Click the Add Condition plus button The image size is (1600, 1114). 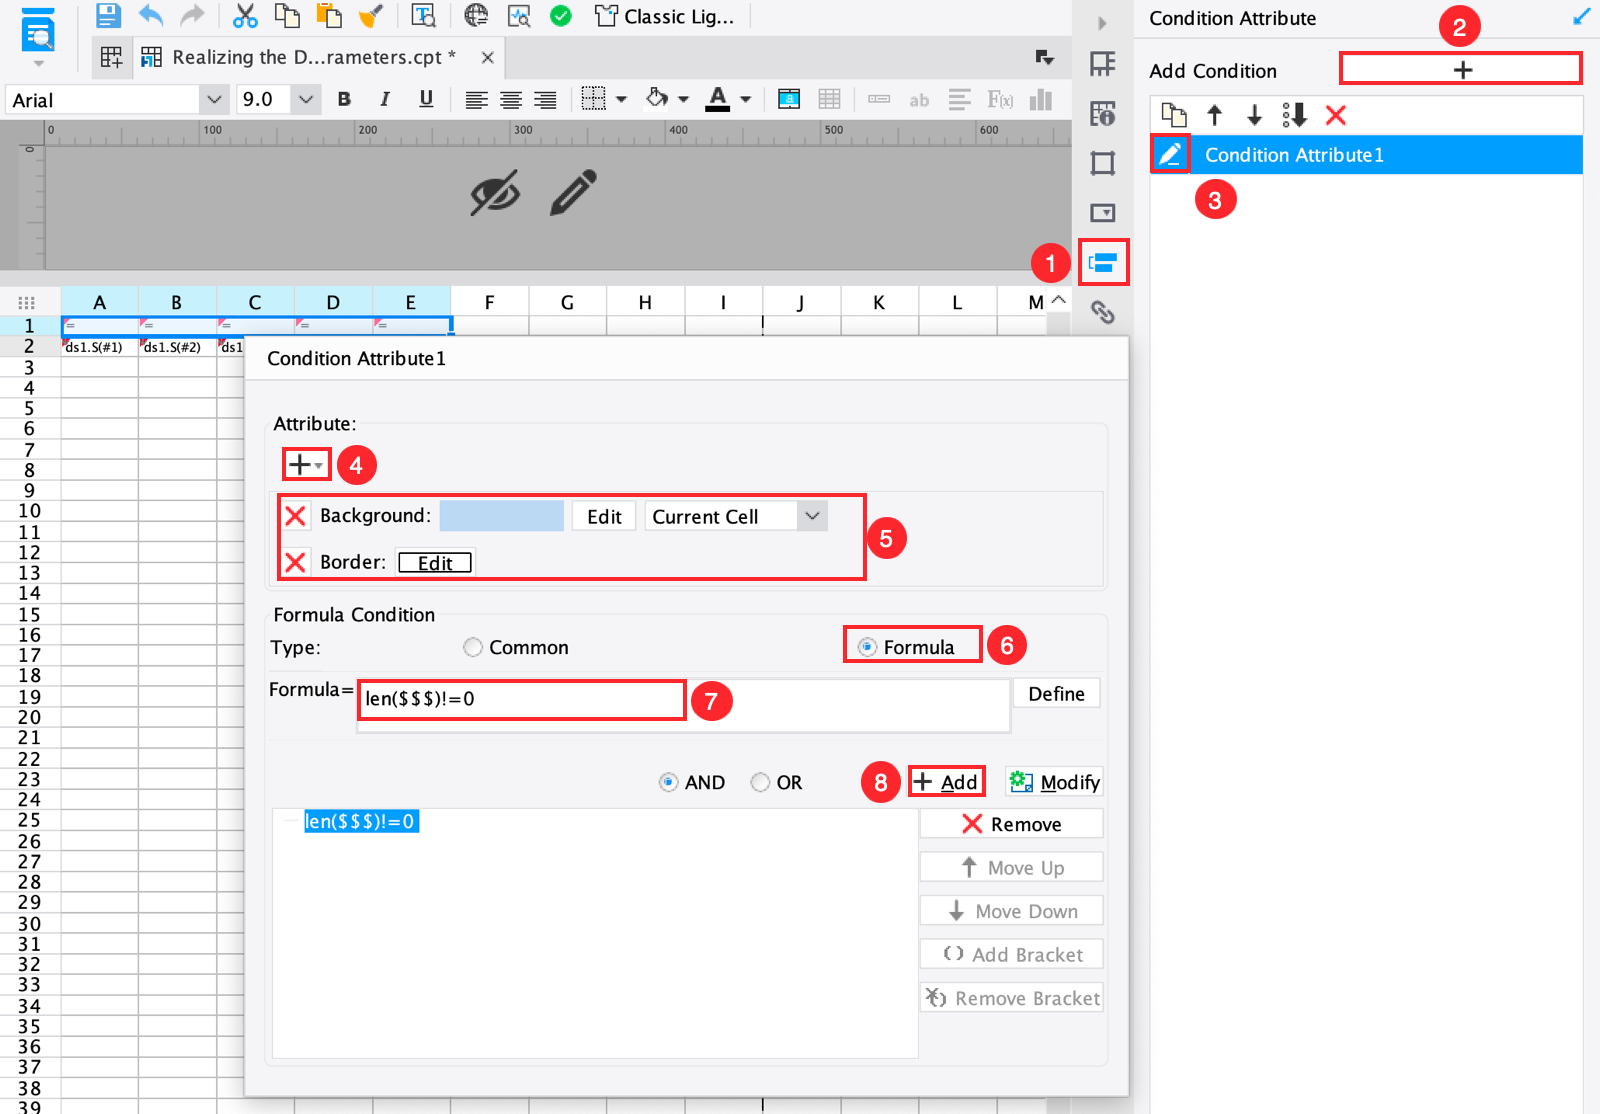pyautogui.click(x=1461, y=69)
